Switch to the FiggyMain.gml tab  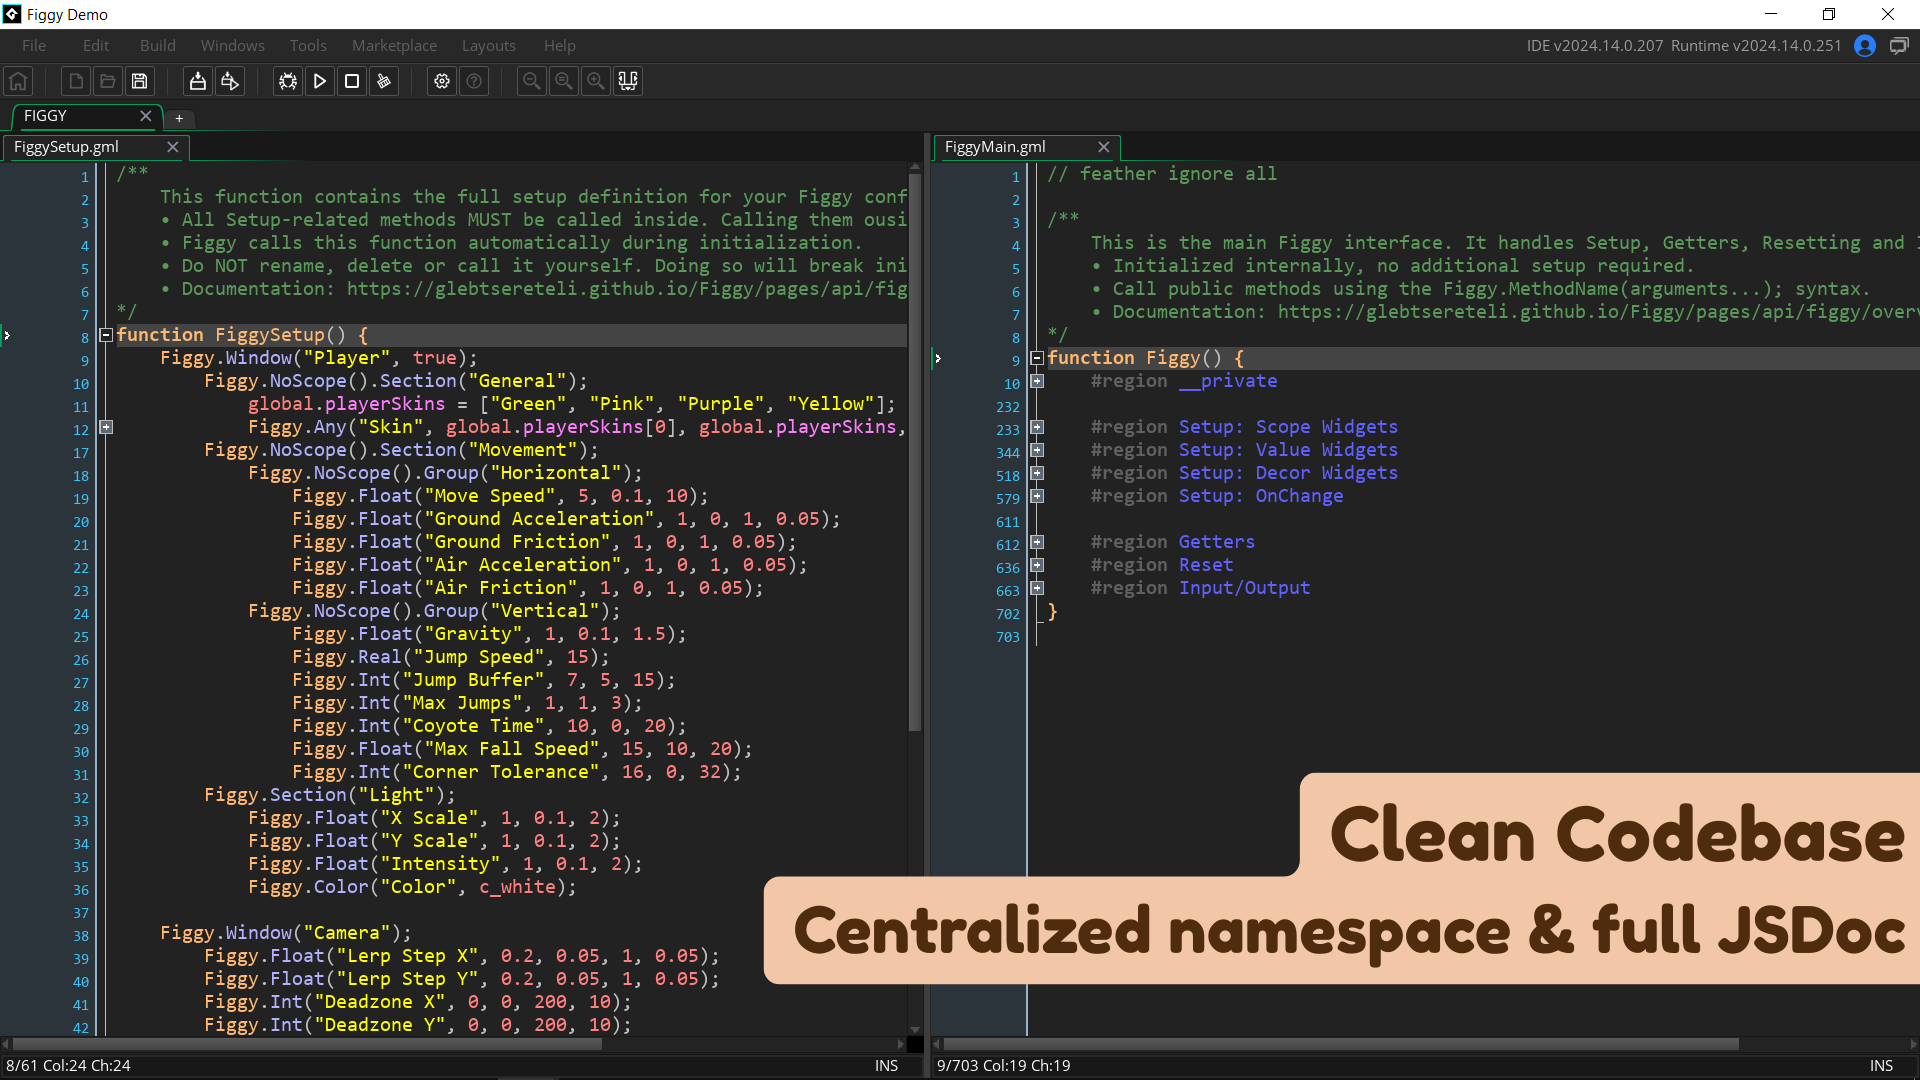[995, 147]
